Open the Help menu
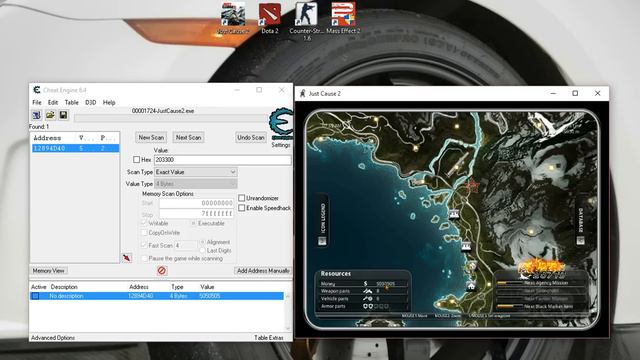Screen dimensions: 640x360 [109, 102]
